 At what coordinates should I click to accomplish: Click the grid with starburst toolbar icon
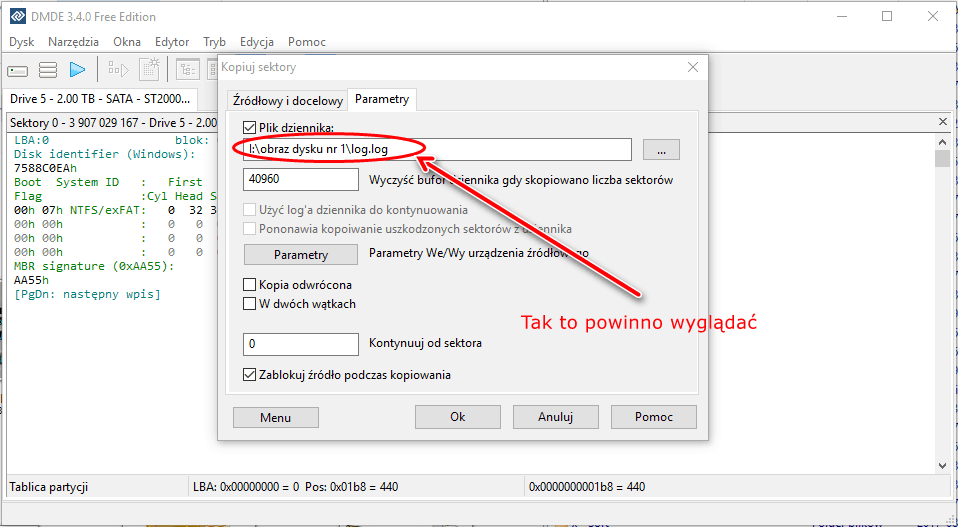pyautogui.click(x=149, y=69)
